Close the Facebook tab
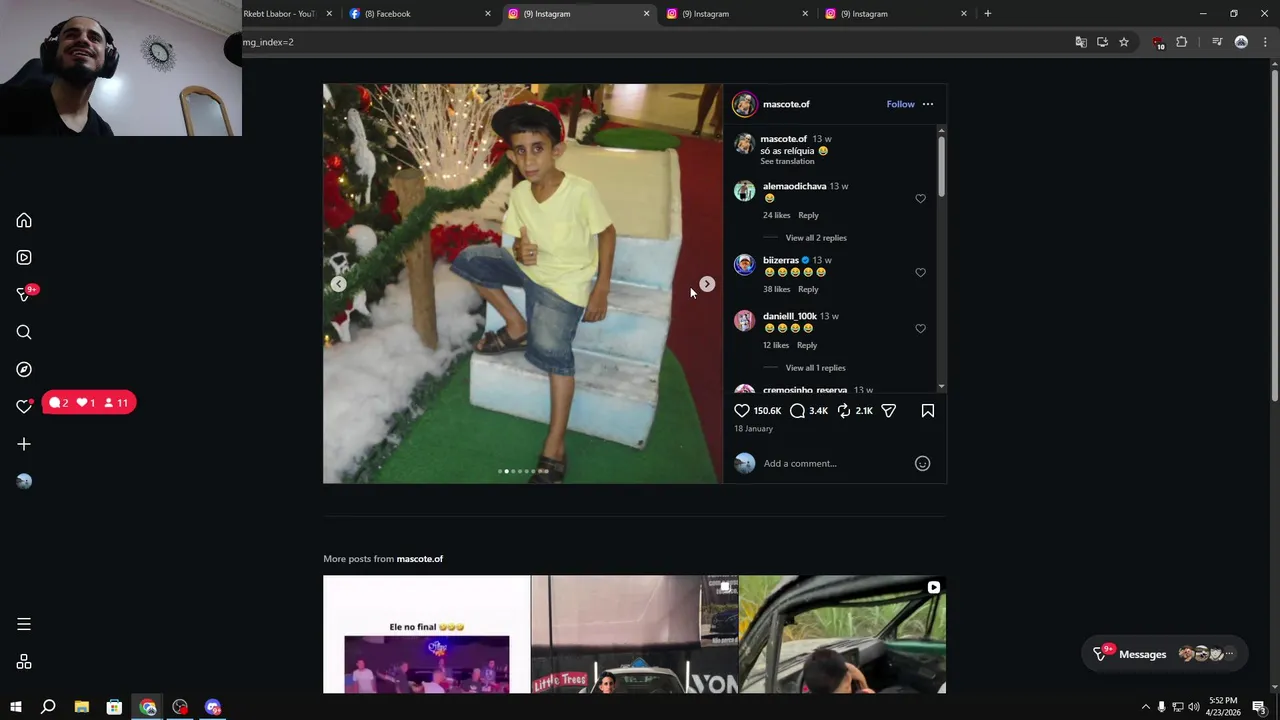This screenshot has width=1280, height=720. tap(488, 14)
